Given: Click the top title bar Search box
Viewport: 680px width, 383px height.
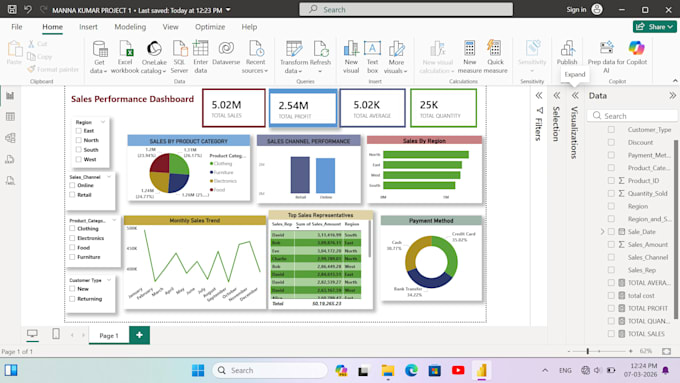Looking at the screenshot, I should point(406,9).
